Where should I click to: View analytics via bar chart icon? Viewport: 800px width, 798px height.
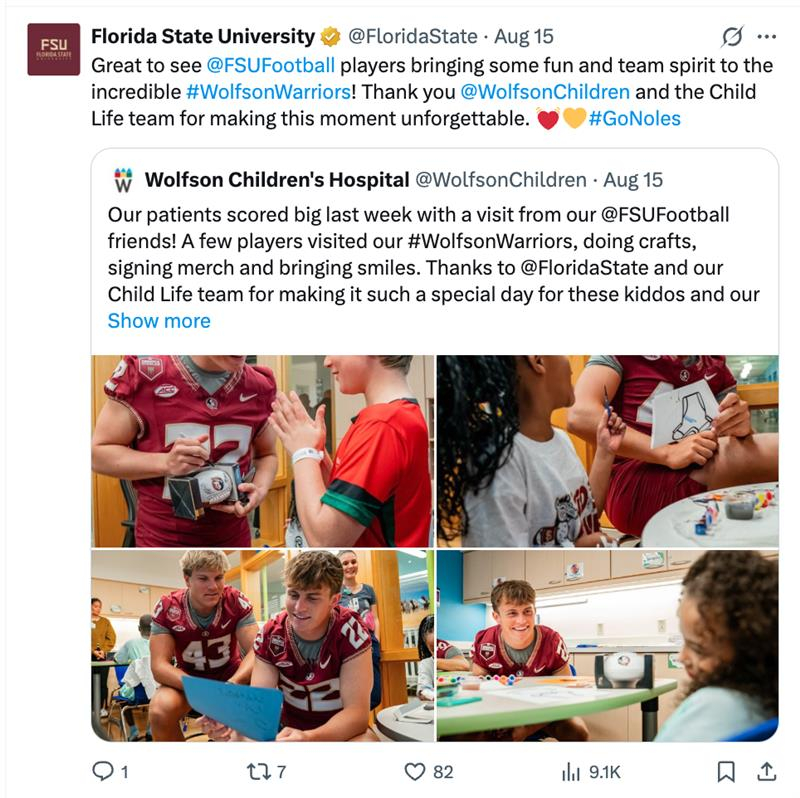coord(571,771)
